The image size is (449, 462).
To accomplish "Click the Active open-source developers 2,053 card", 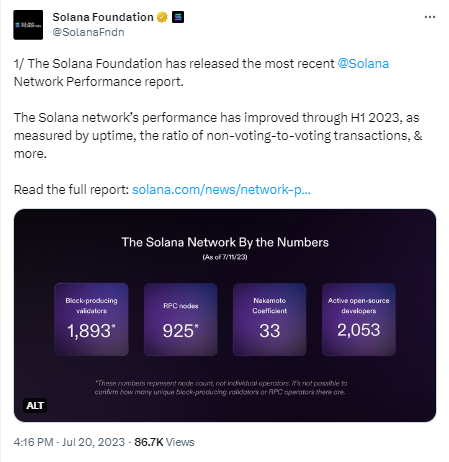I will coord(359,319).
